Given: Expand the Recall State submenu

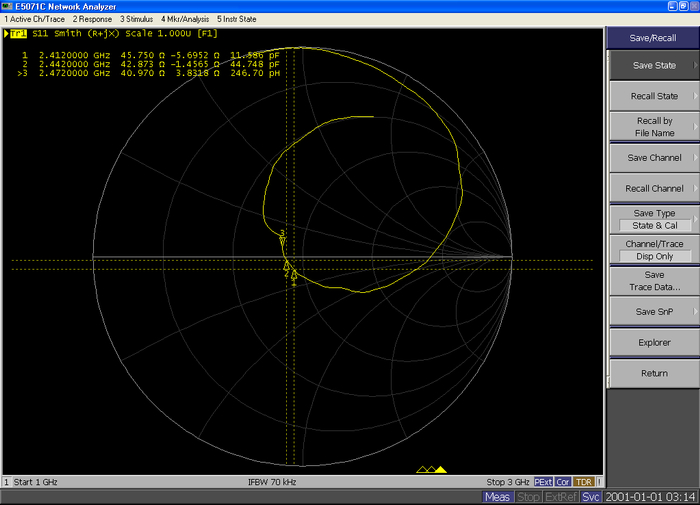Looking at the screenshot, I should point(654,96).
